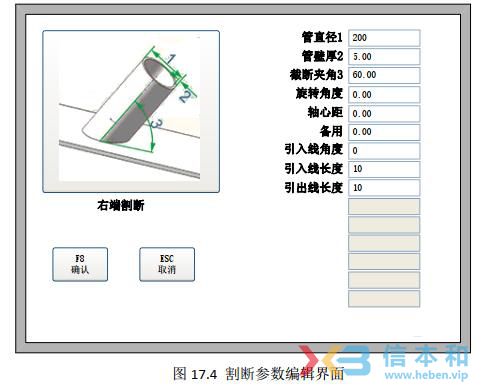This screenshot has height=386, width=486.
Task: Click the last disabled gray field
Action: [x=384, y=299]
